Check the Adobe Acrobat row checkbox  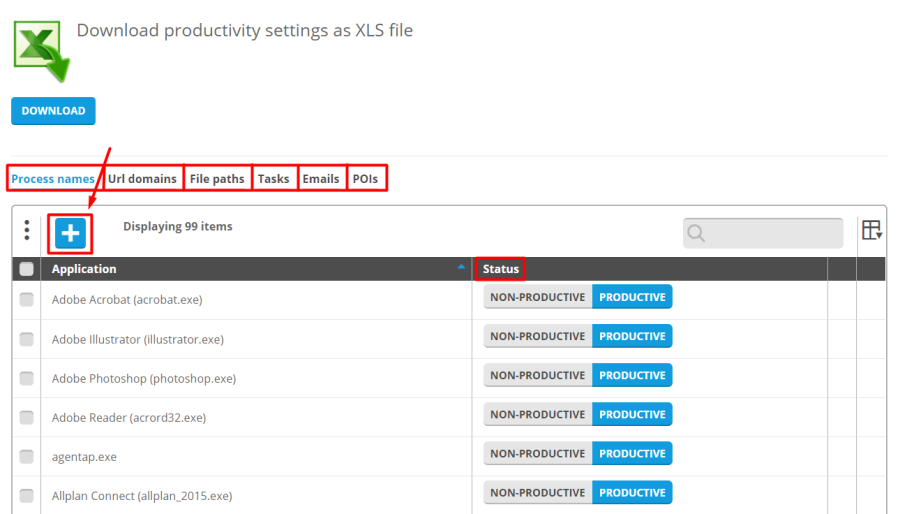click(x=26, y=299)
